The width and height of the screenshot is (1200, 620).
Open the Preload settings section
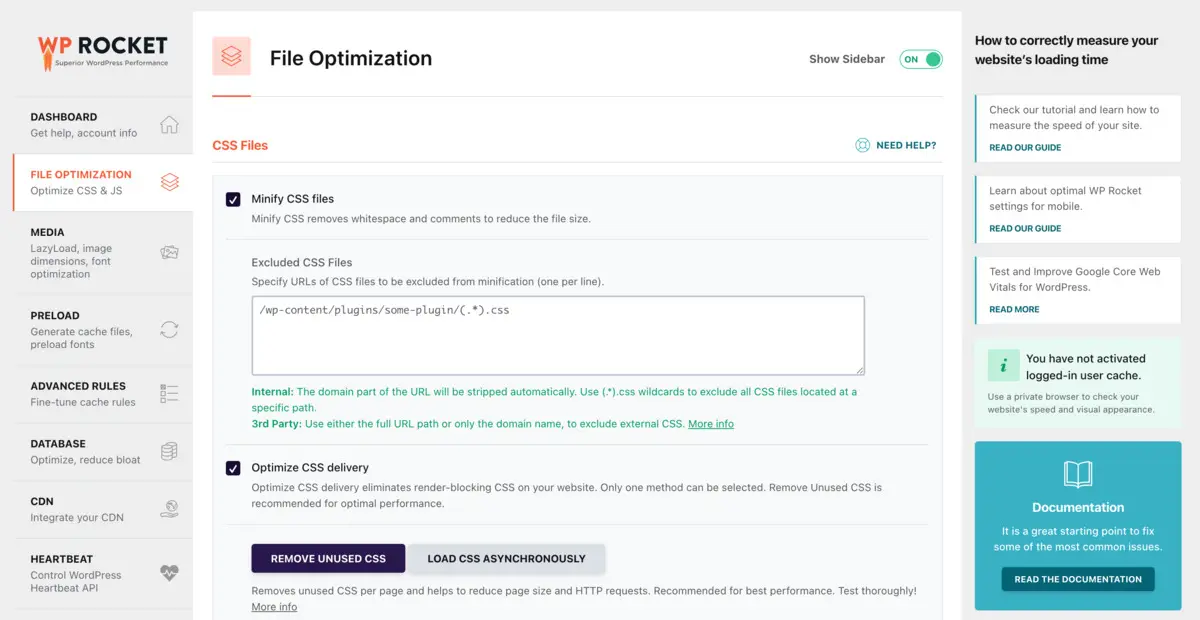click(103, 330)
